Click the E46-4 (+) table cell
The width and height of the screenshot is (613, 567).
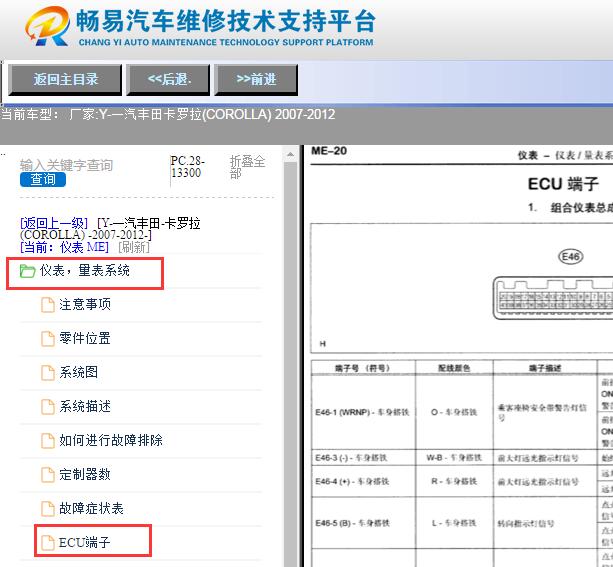click(x=363, y=481)
